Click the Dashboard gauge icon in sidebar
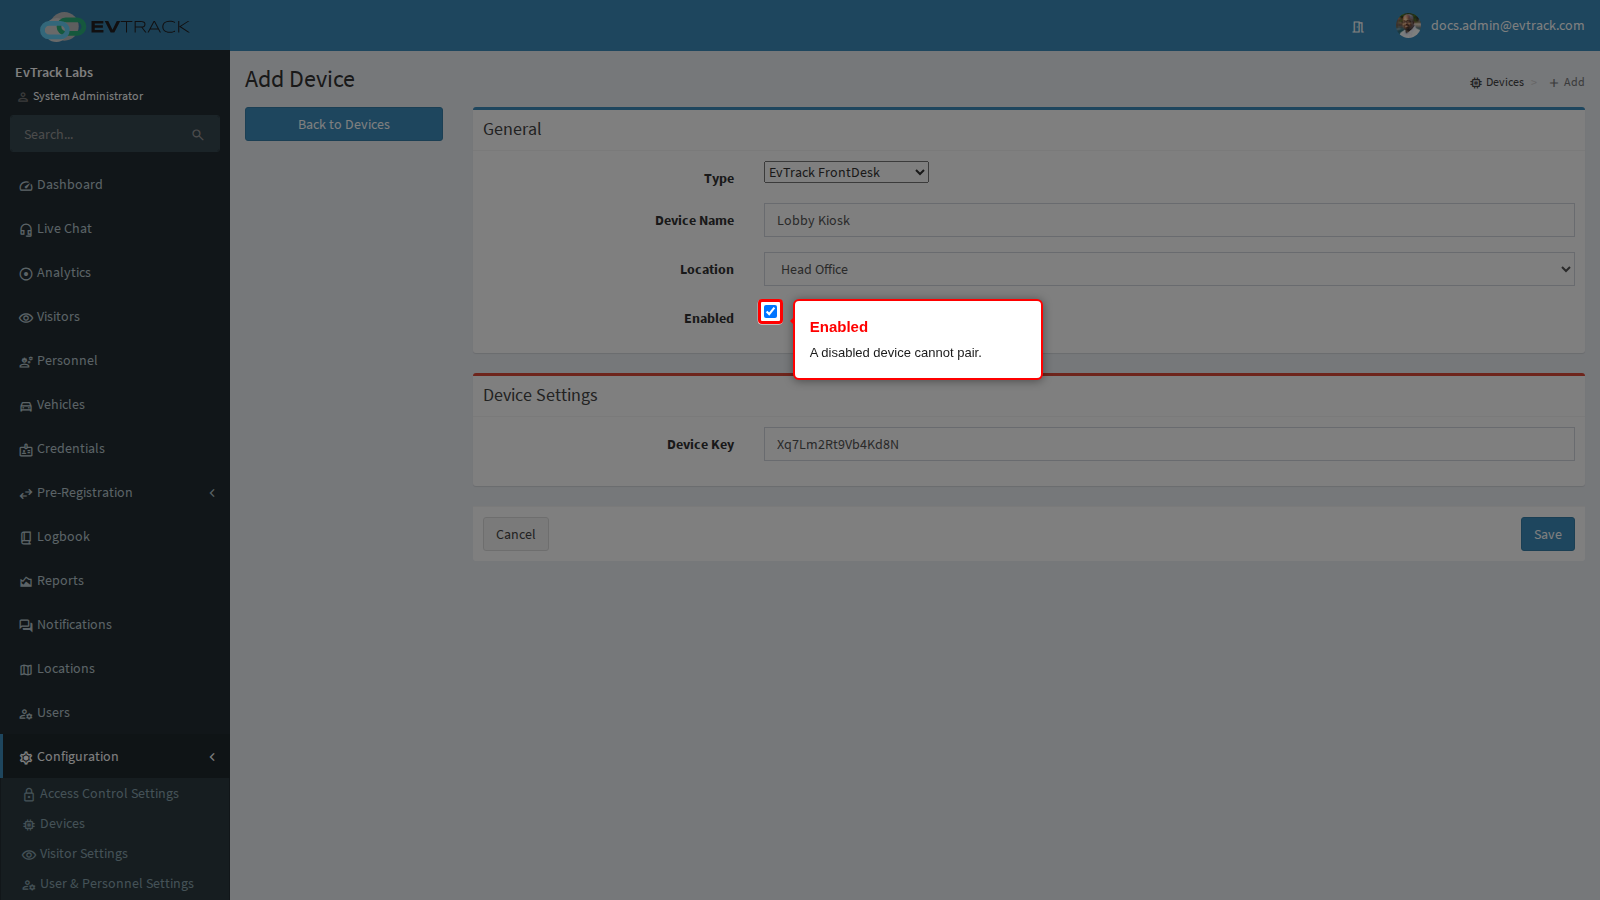The image size is (1600, 900). coord(26,186)
